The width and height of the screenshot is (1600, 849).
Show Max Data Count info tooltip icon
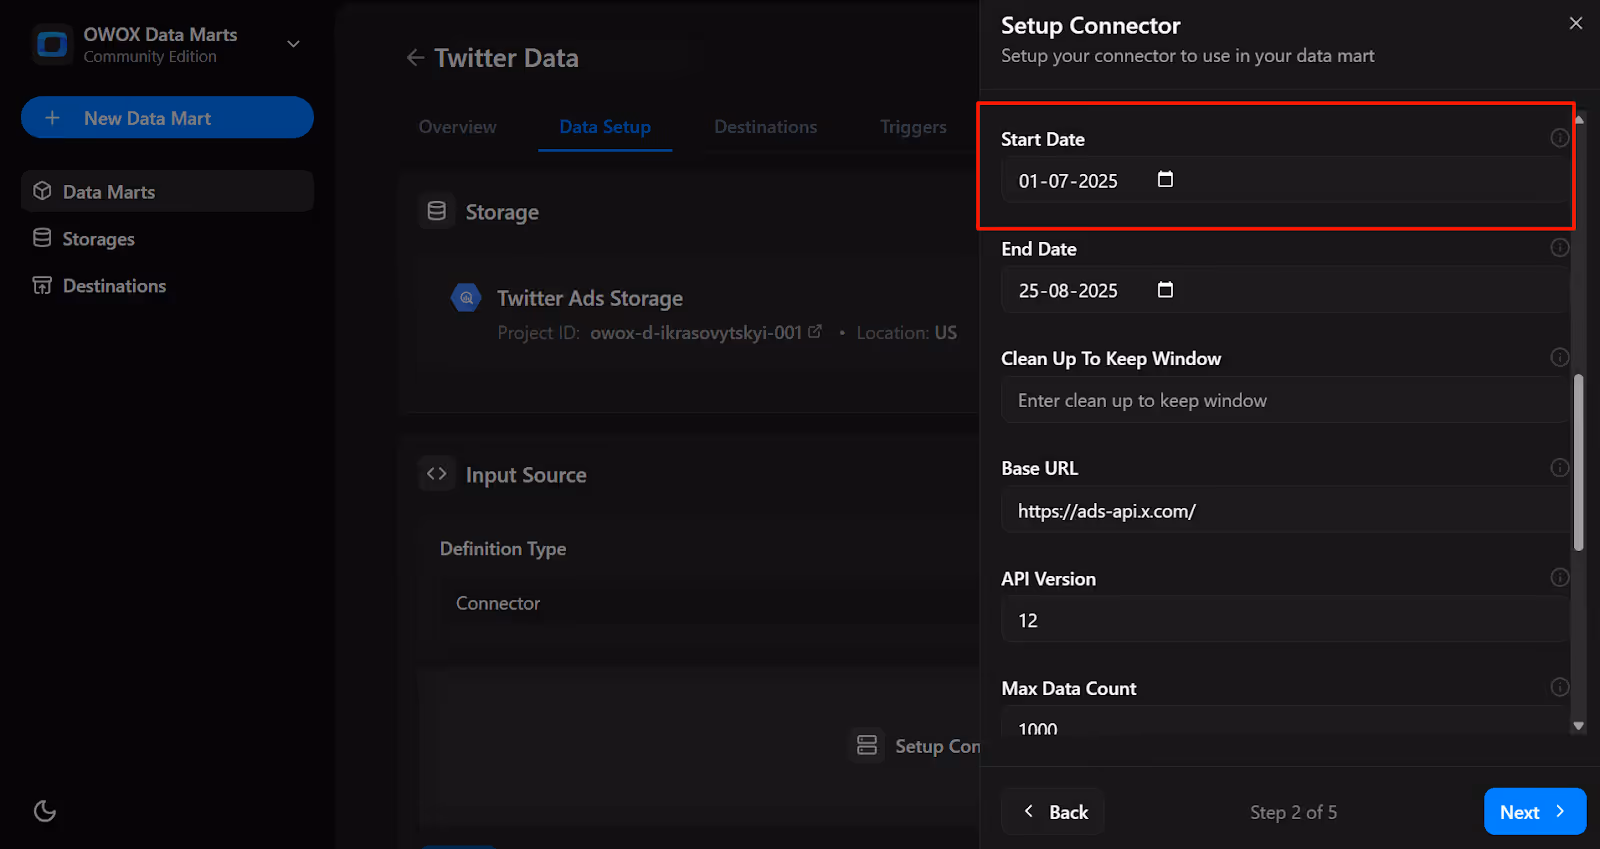[1559, 687]
